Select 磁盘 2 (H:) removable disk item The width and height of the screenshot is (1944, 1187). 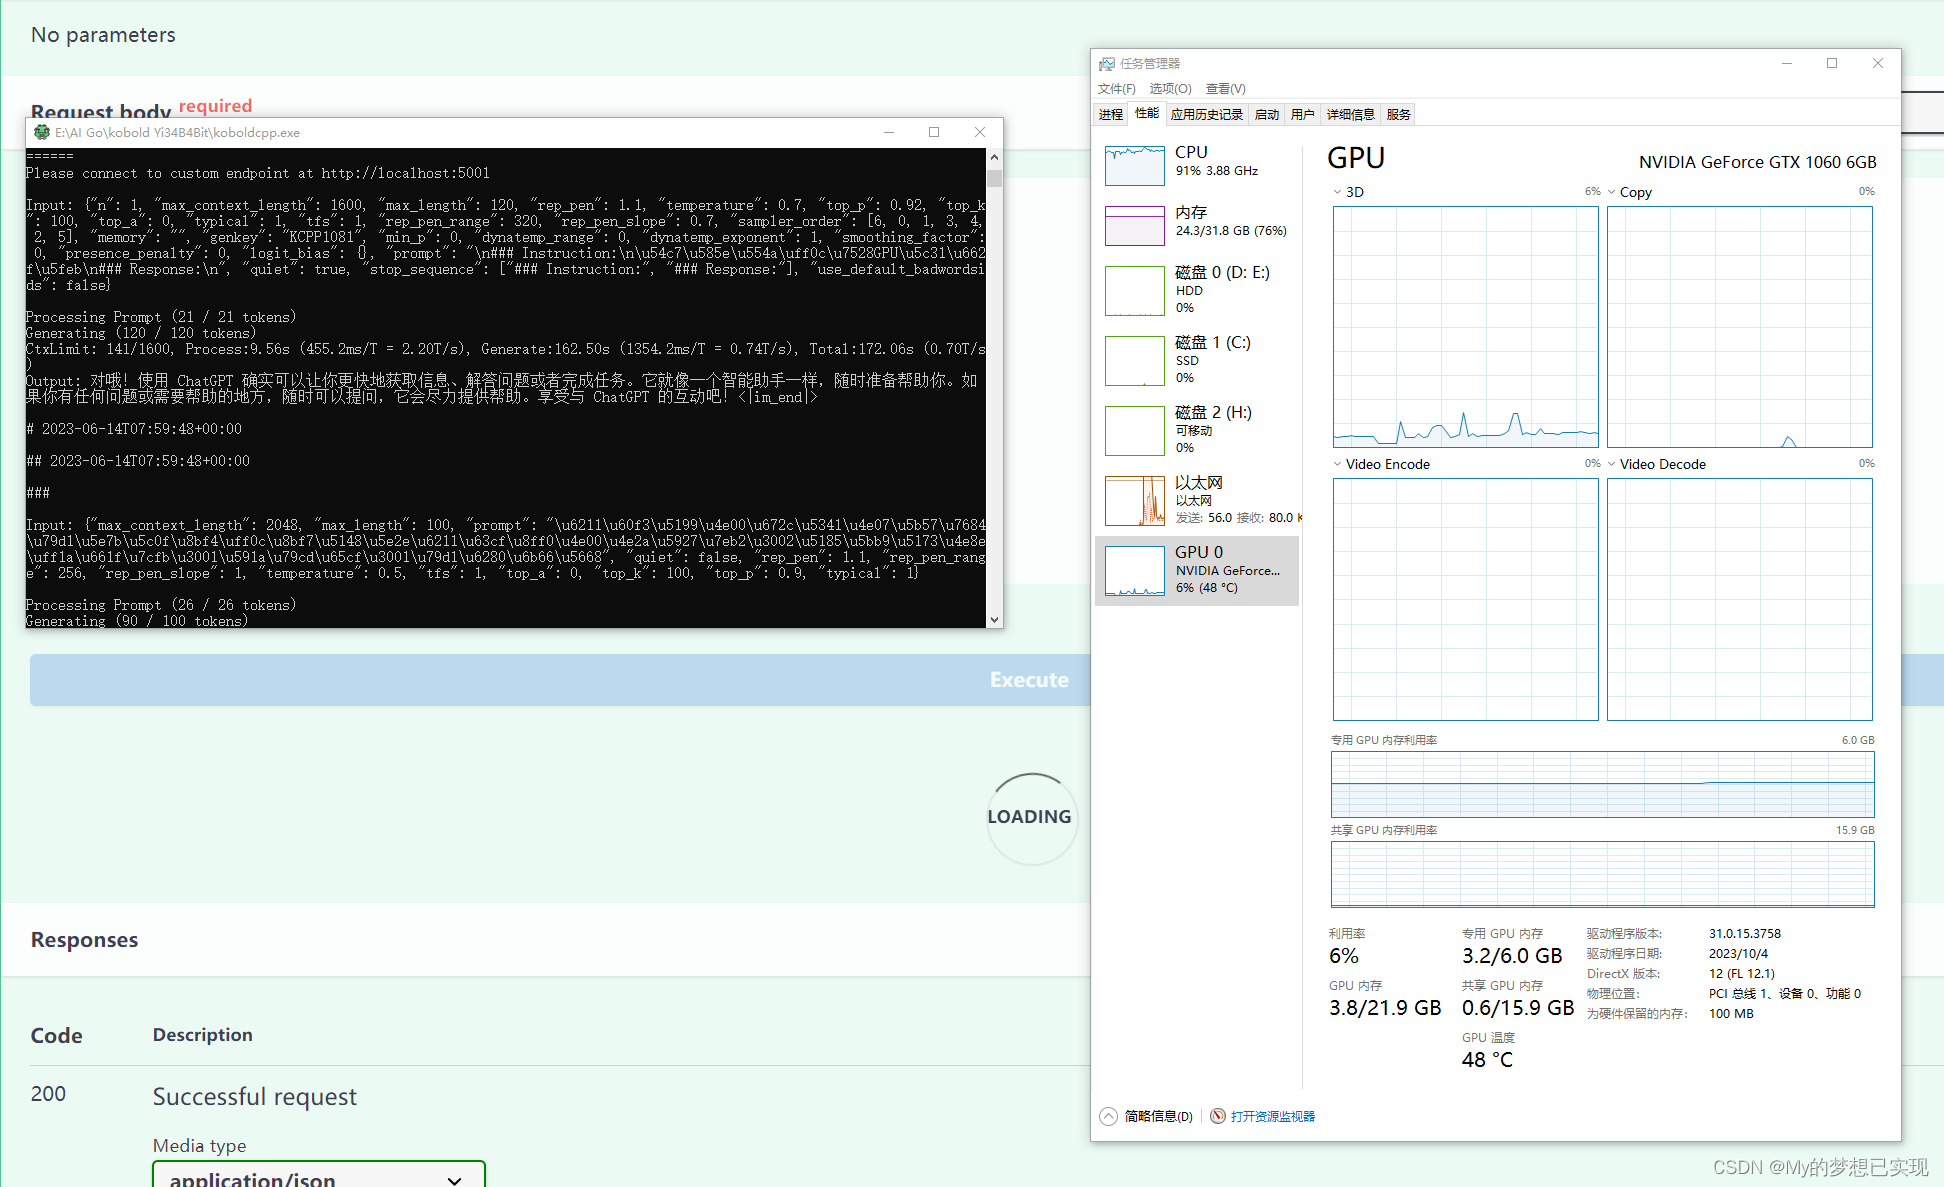(1197, 430)
